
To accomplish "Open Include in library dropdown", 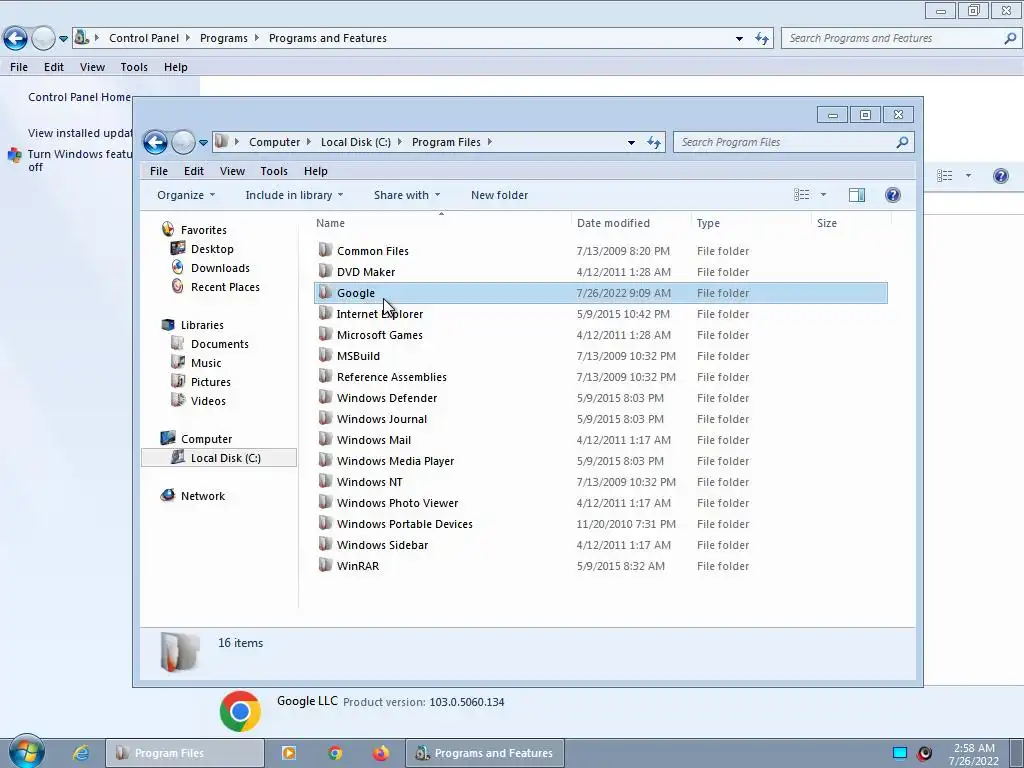I will pyautogui.click(x=294, y=195).
